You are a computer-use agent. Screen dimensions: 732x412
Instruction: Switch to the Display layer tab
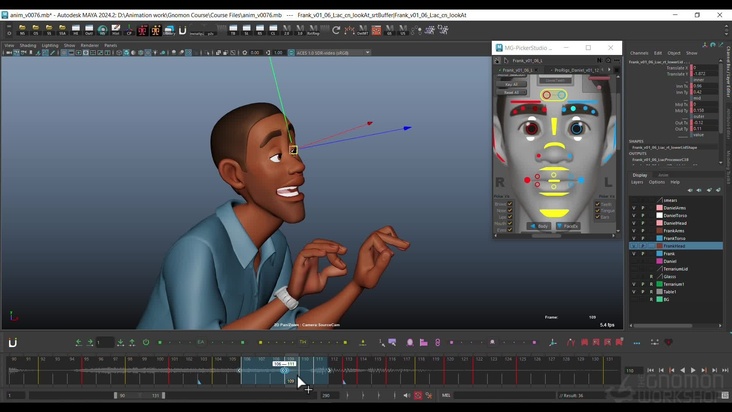(640, 175)
